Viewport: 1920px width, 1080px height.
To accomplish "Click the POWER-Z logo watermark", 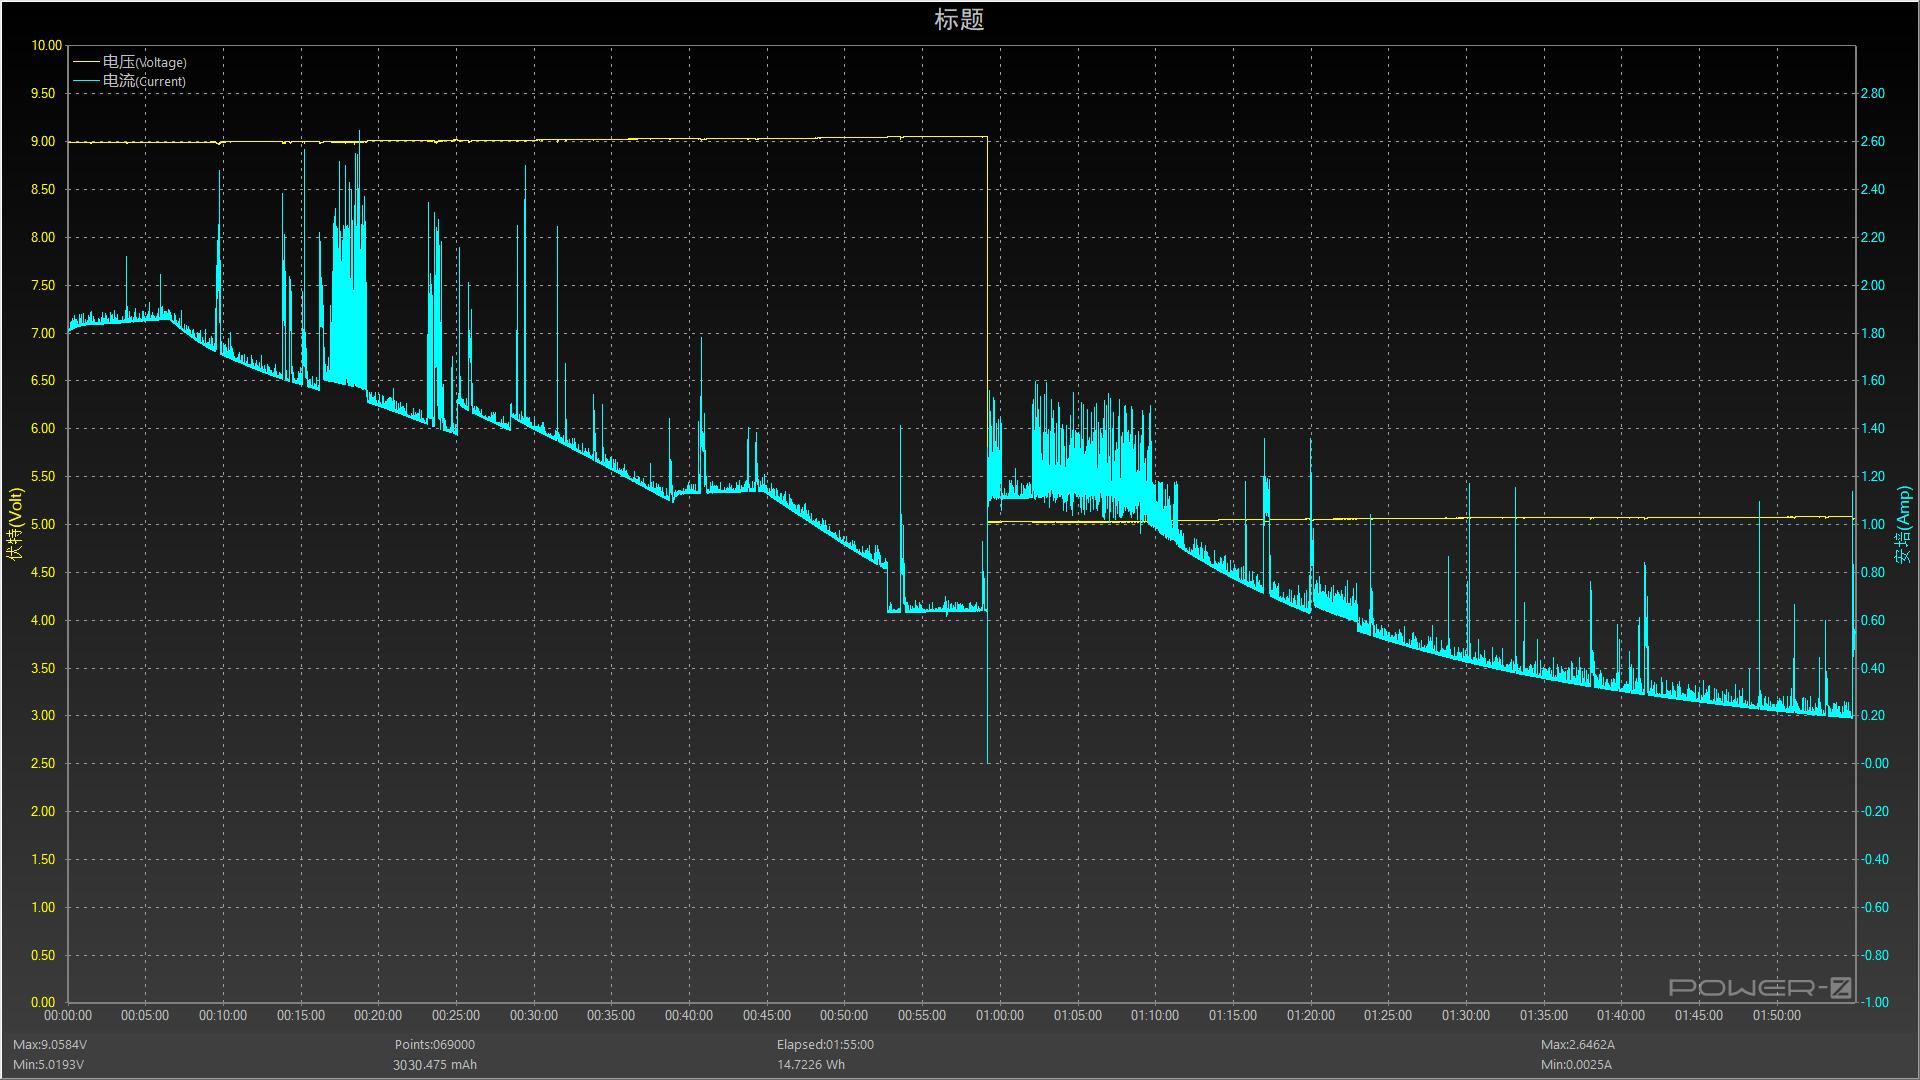I will coord(1760,988).
